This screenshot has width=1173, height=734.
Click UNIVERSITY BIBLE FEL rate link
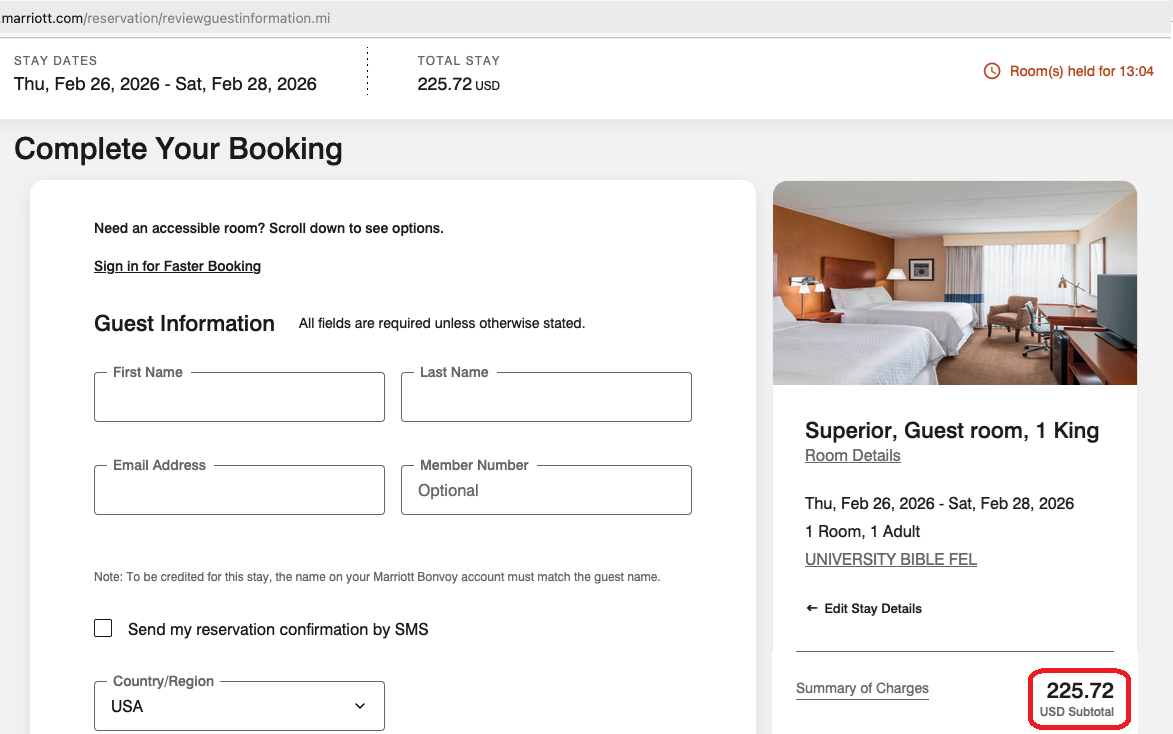click(x=890, y=559)
